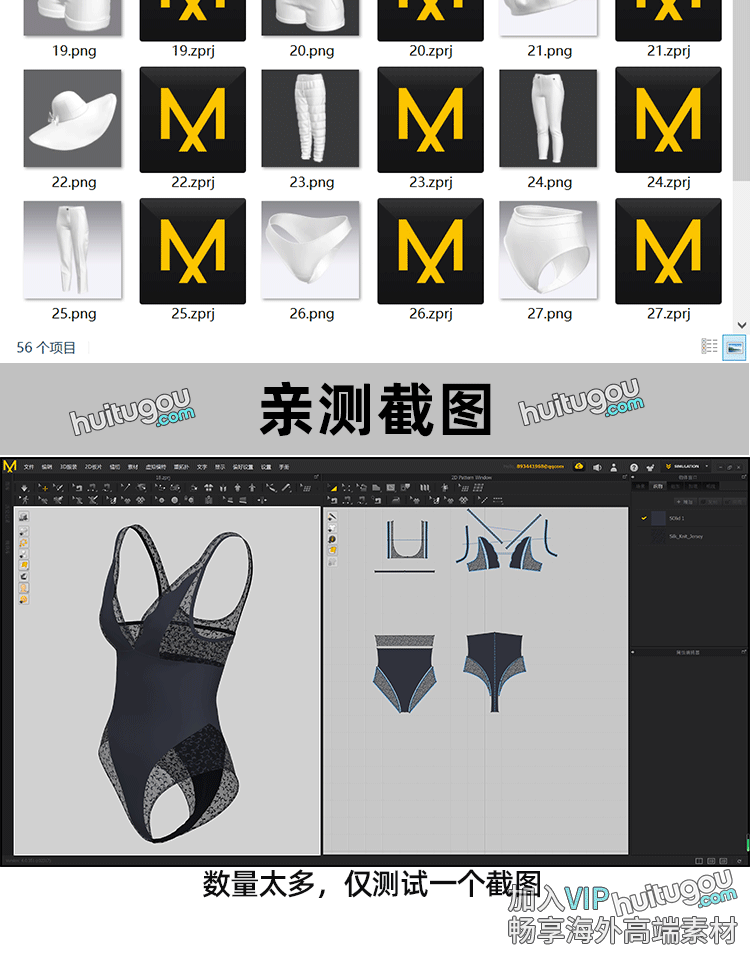This screenshot has height=960, width=750.
Task: Open the 22.zprj Marvelous Designer file
Action: [x=192, y=121]
